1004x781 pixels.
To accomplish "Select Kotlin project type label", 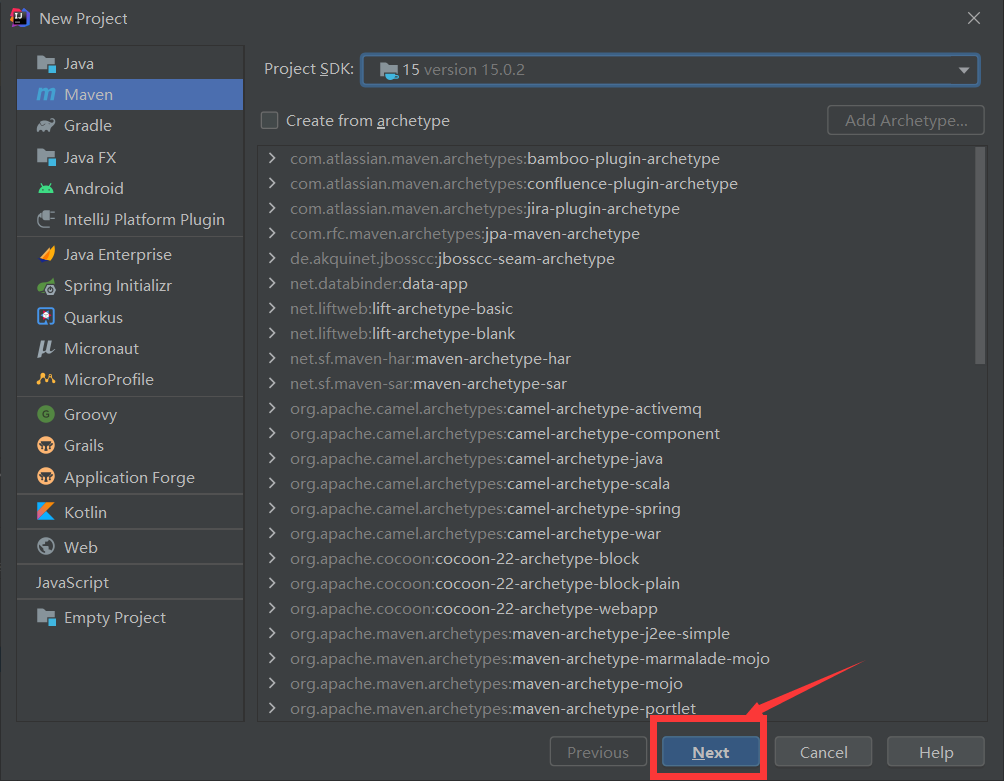I will [x=85, y=512].
